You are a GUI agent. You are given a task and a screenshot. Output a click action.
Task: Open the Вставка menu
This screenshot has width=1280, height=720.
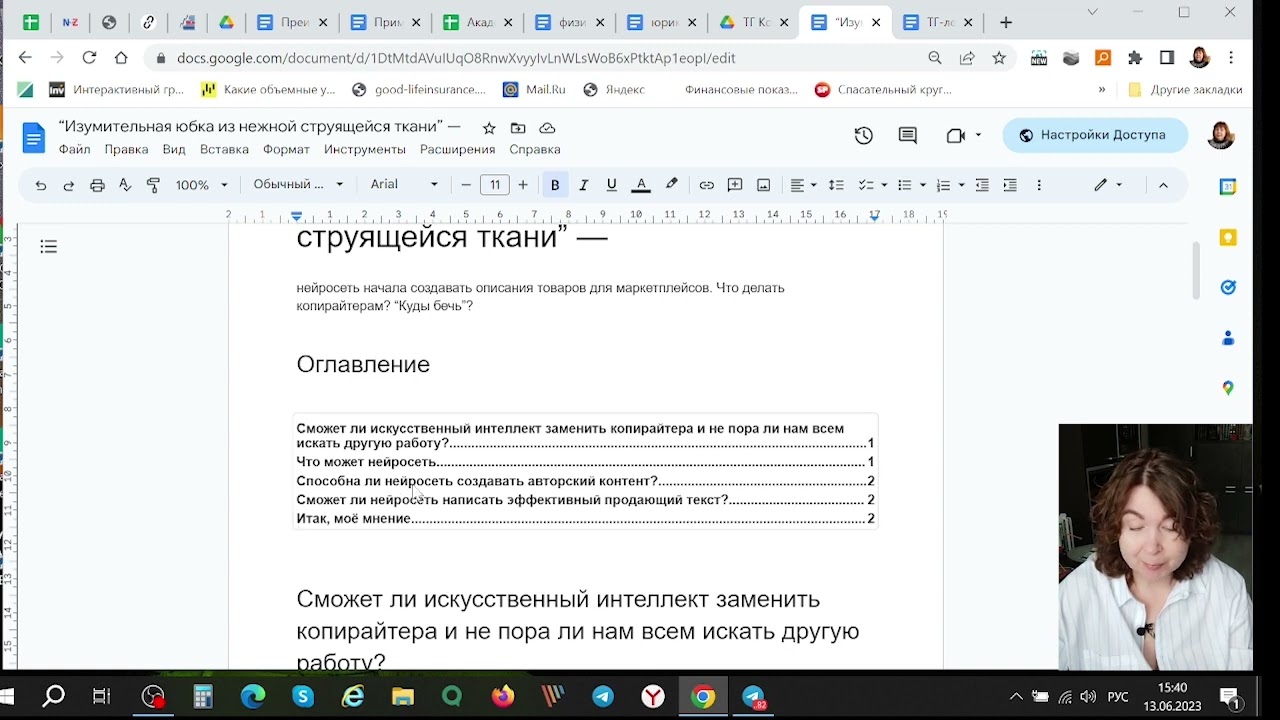pyautogui.click(x=224, y=149)
